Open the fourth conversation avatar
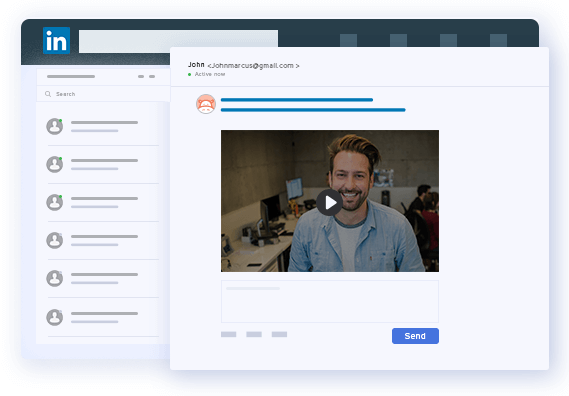Screen dimensions: 569x396 54,240
